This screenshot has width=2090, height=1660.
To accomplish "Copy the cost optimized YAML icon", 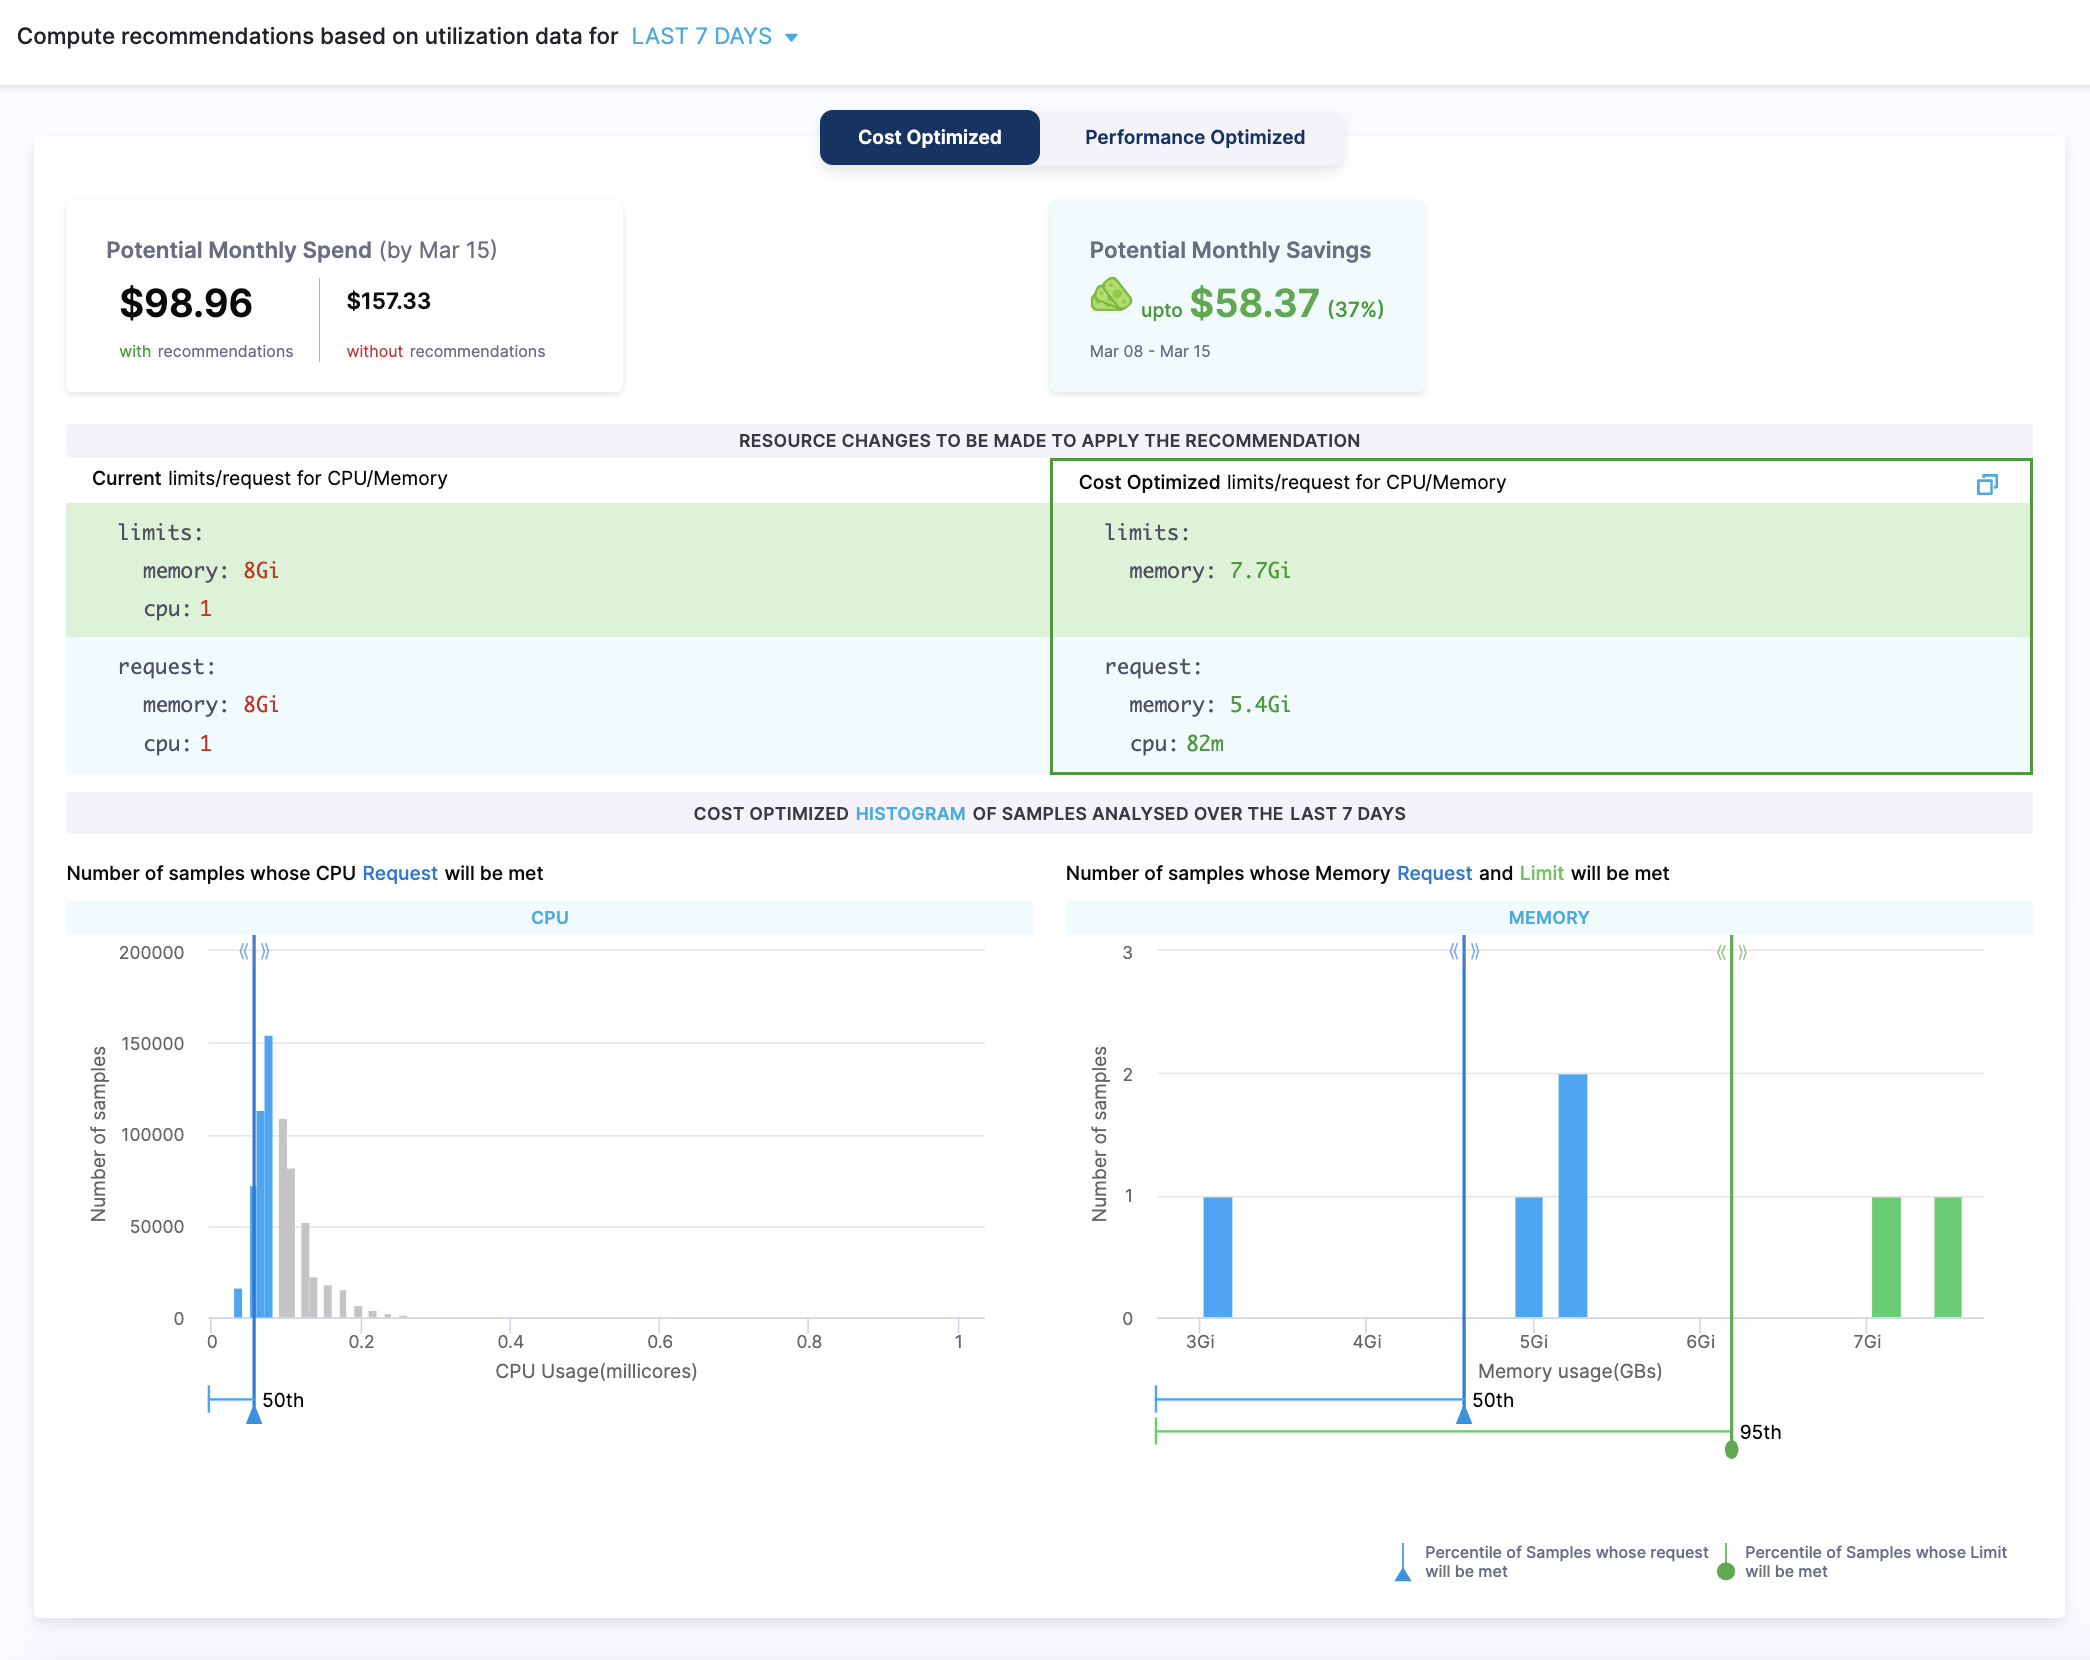I will [1986, 485].
